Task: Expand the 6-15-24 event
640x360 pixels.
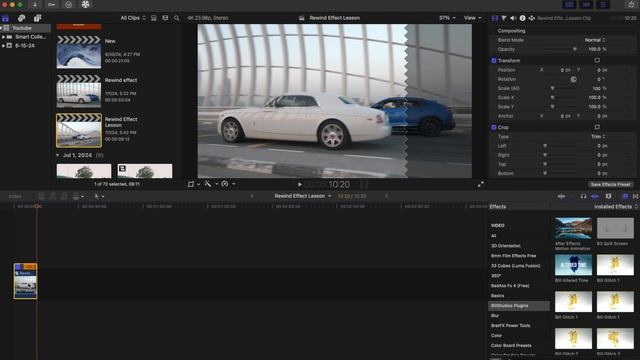Action: tap(4, 46)
